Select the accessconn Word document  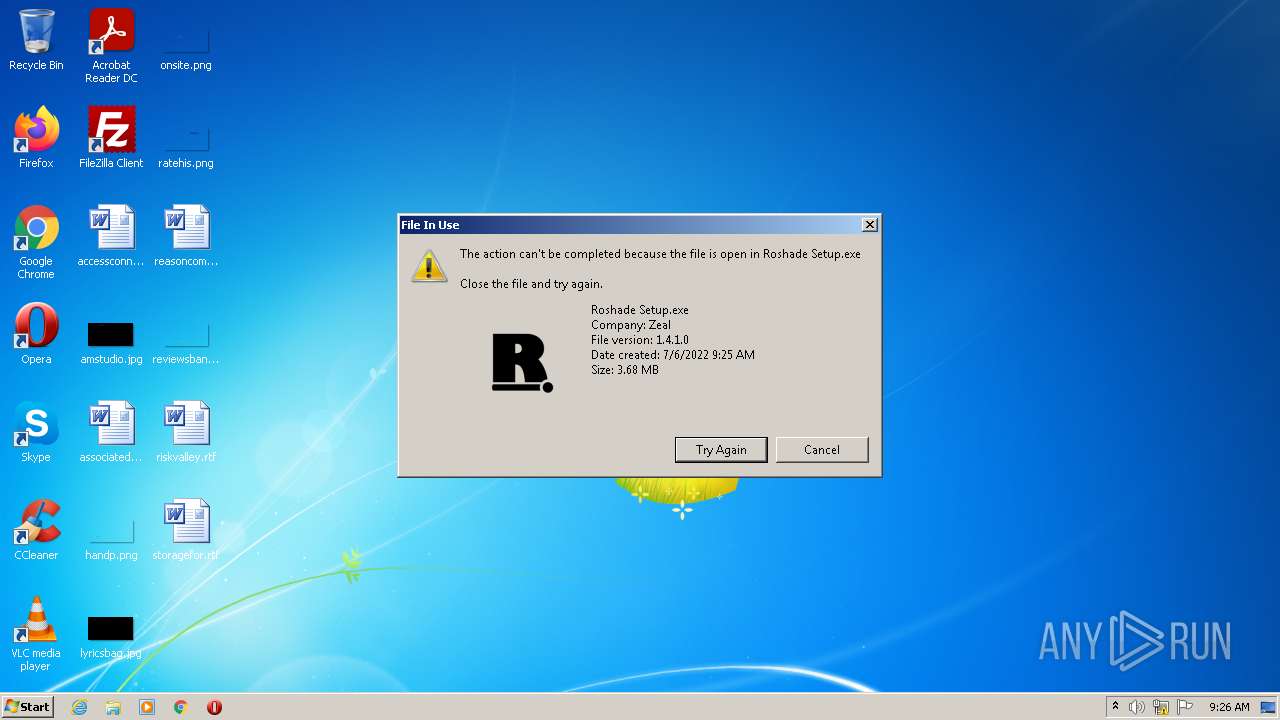(111, 236)
